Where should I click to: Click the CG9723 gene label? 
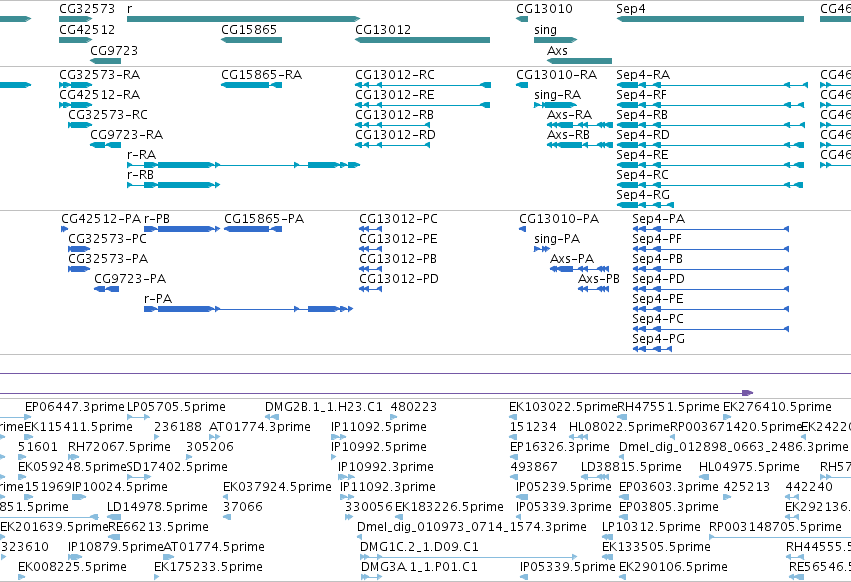click(x=114, y=50)
